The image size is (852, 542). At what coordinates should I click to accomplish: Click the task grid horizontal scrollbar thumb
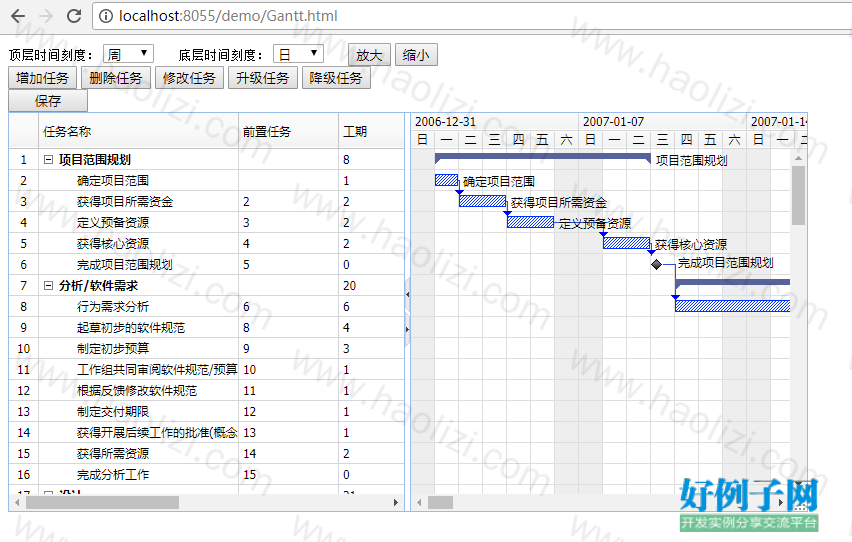pyautogui.click(x=102, y=503)
